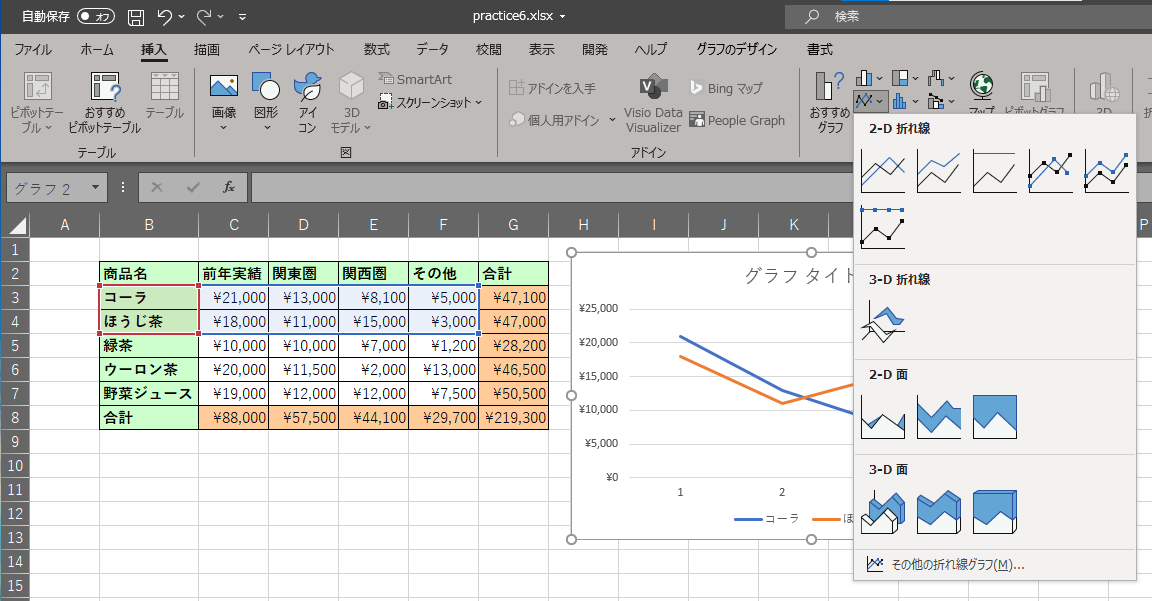Click the insert function fx icon
This screenshot has height=601, width=1152.
229,188
